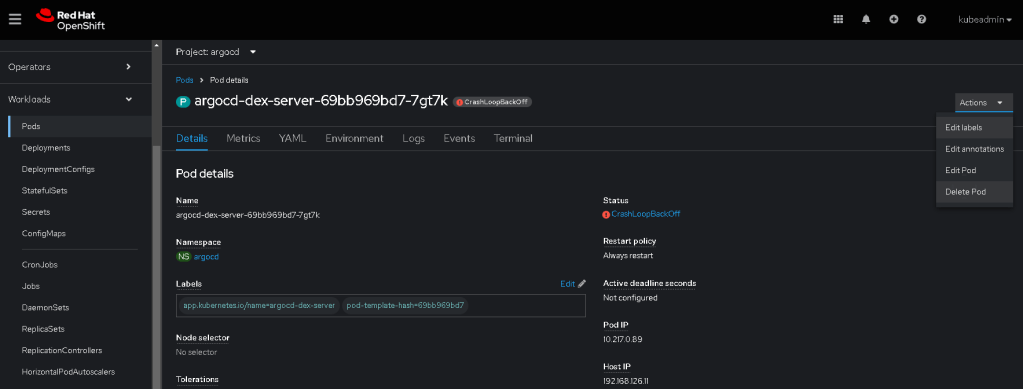This screenshot has width=1023, height=389.
Task: Click the Pods breadcrumb link
Action: point(185,80)
